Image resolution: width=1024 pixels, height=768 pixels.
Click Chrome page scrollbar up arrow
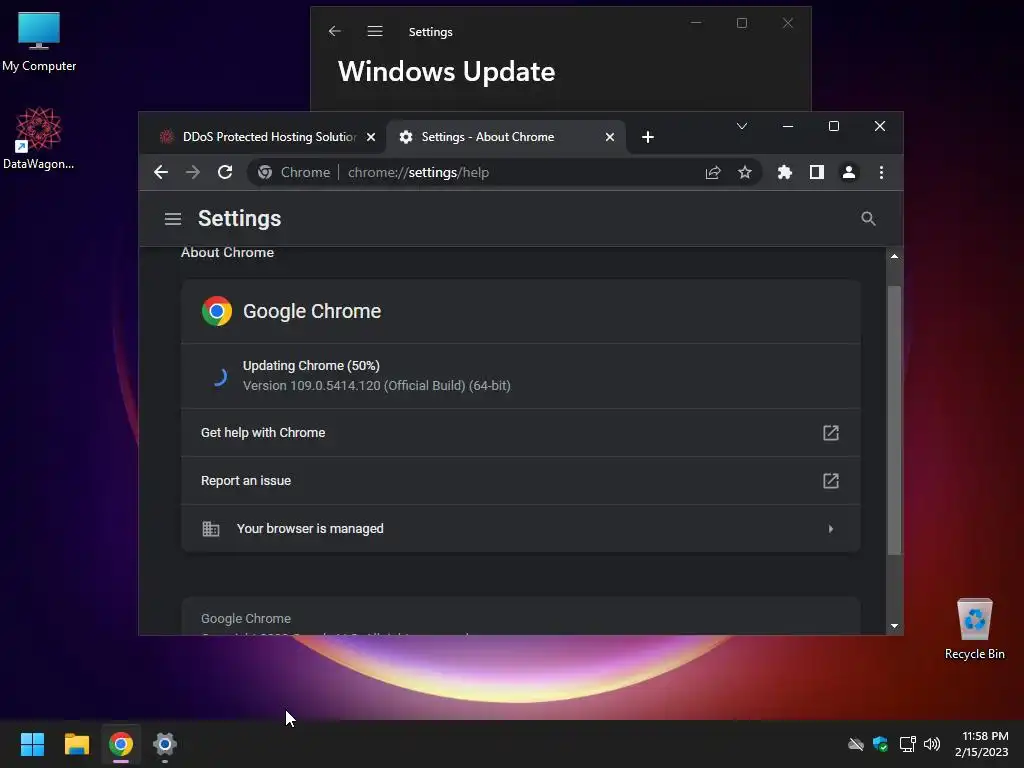[894, 257]
